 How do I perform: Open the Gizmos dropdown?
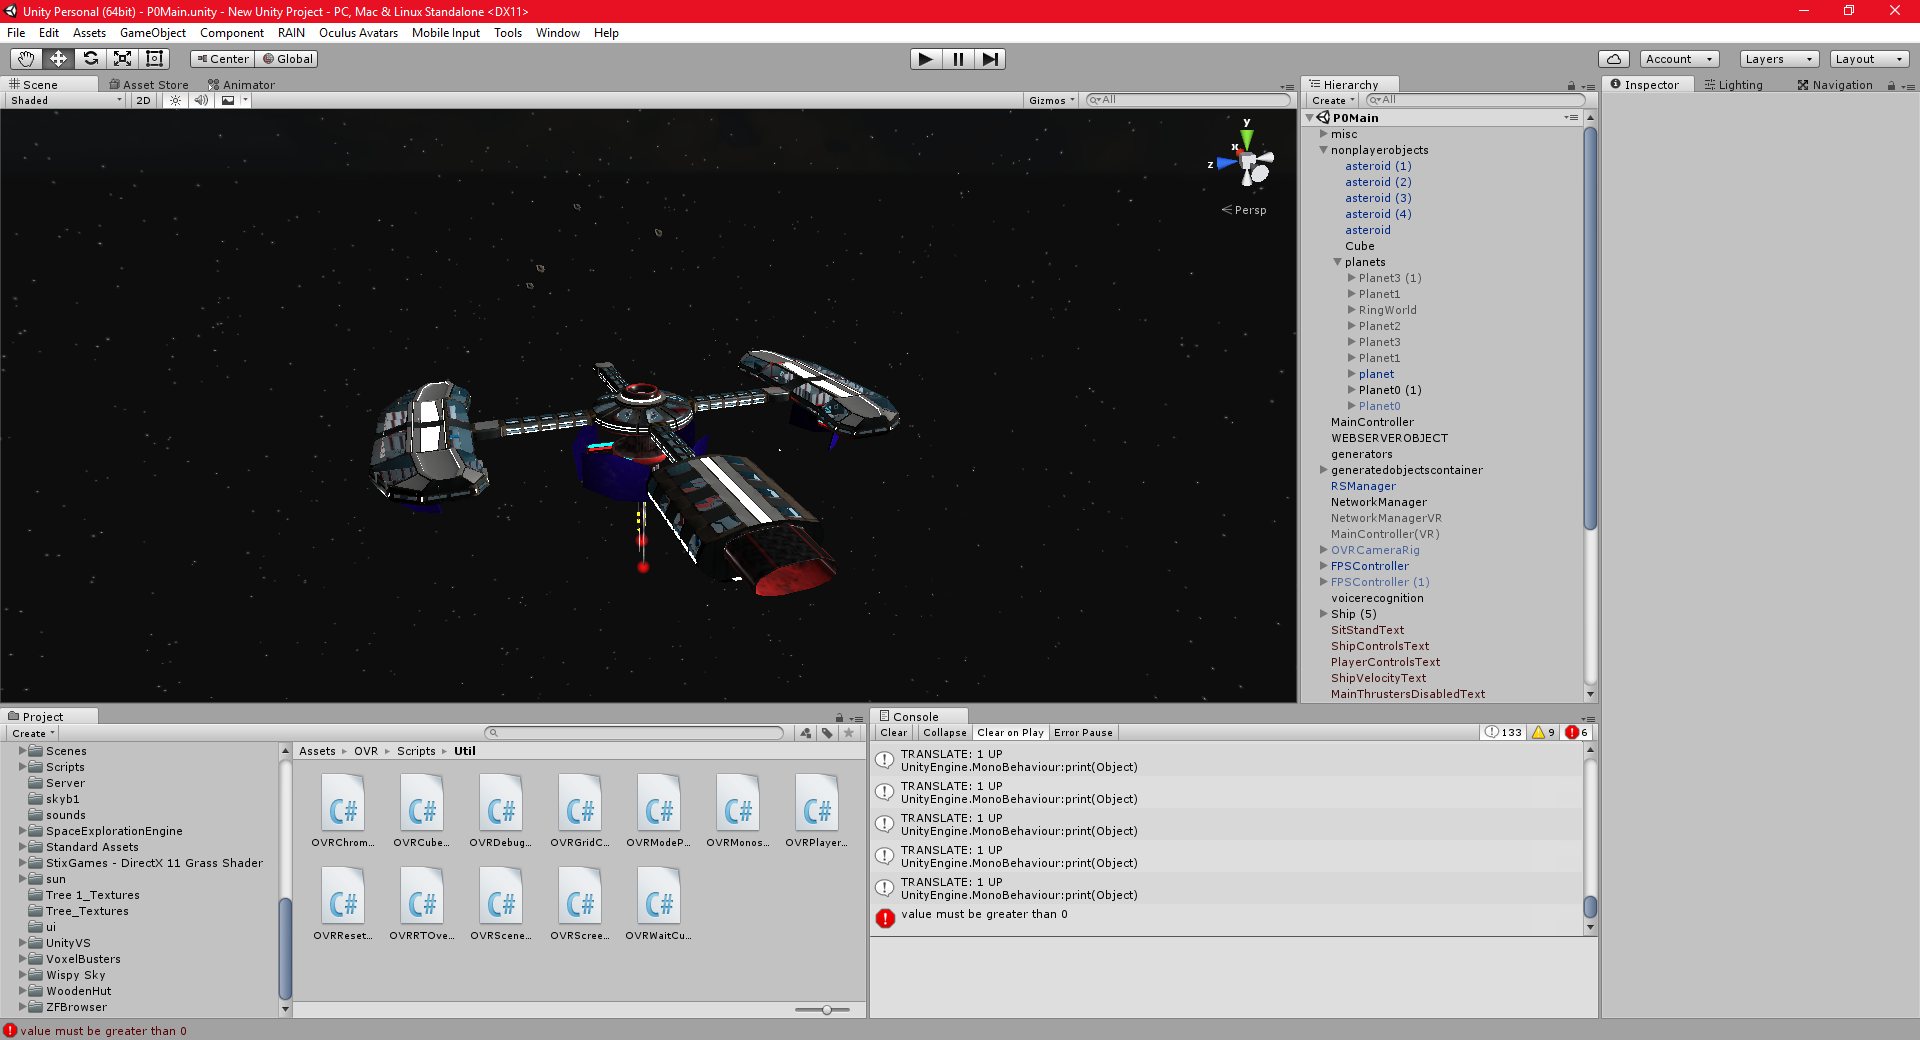pos(1052,100)
